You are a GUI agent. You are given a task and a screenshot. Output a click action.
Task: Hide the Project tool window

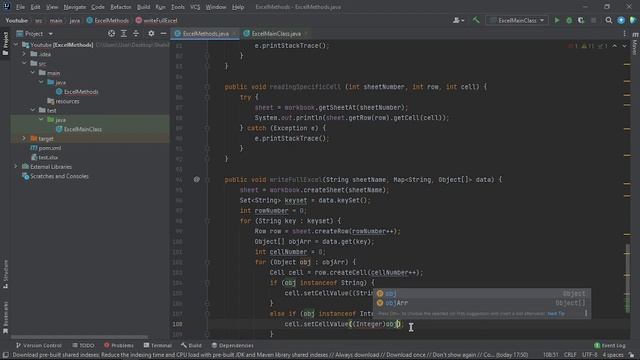click(x=163, y=33)
